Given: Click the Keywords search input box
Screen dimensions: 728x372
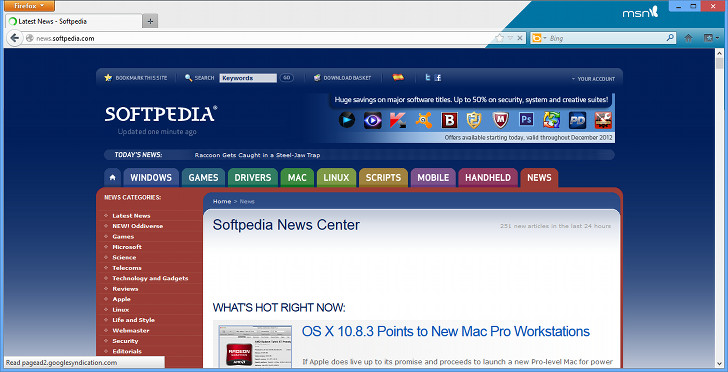Looking at the screenshot, I should 248,78.
